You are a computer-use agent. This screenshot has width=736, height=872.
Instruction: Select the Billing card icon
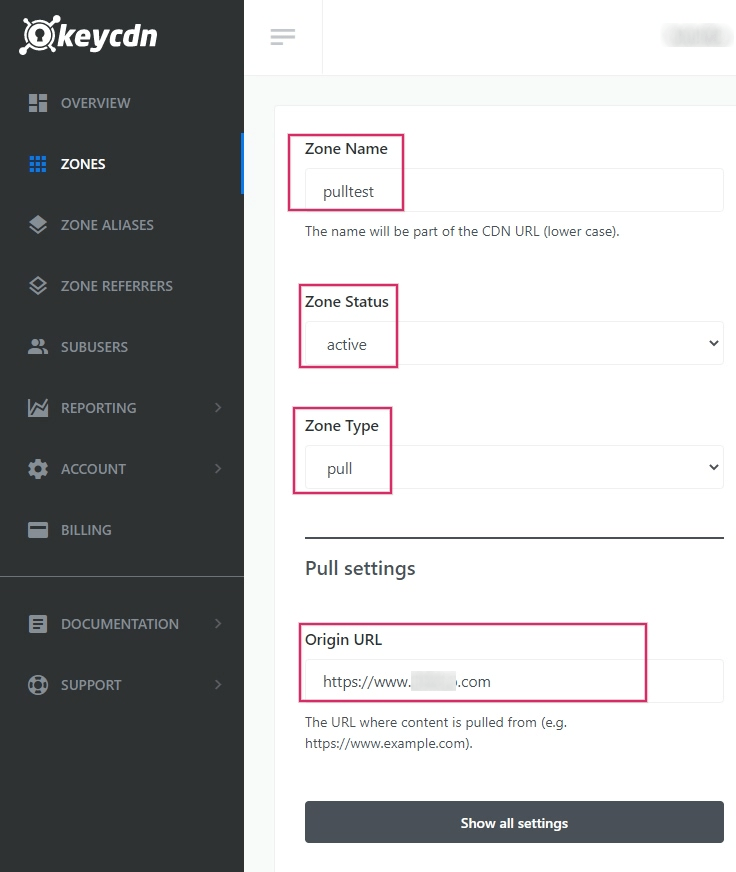pyautogui.click(x=38, y=529)
